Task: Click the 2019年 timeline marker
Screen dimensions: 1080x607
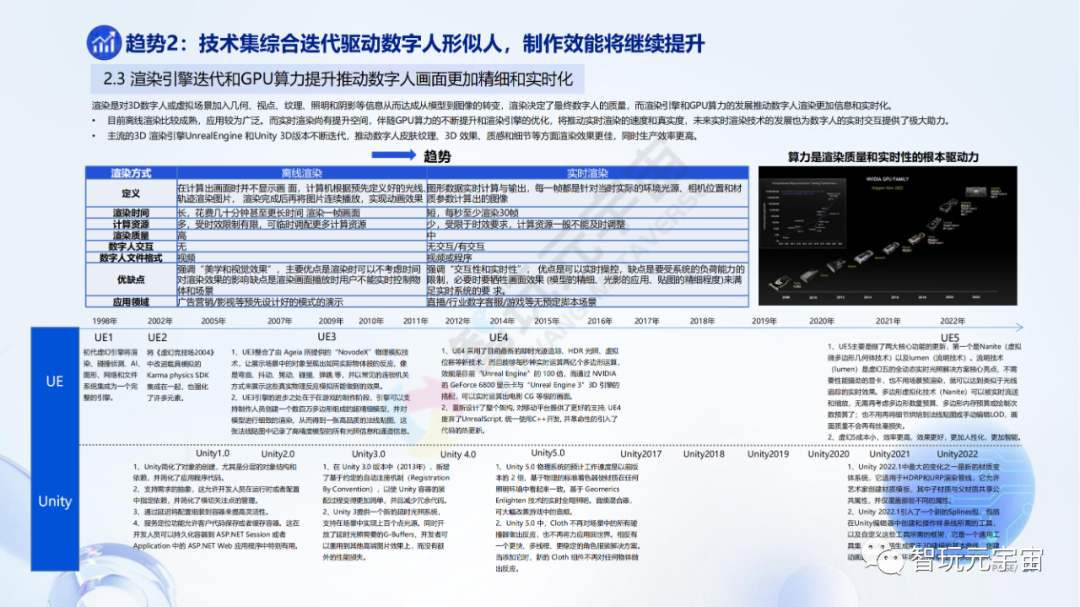Action: 764,321
